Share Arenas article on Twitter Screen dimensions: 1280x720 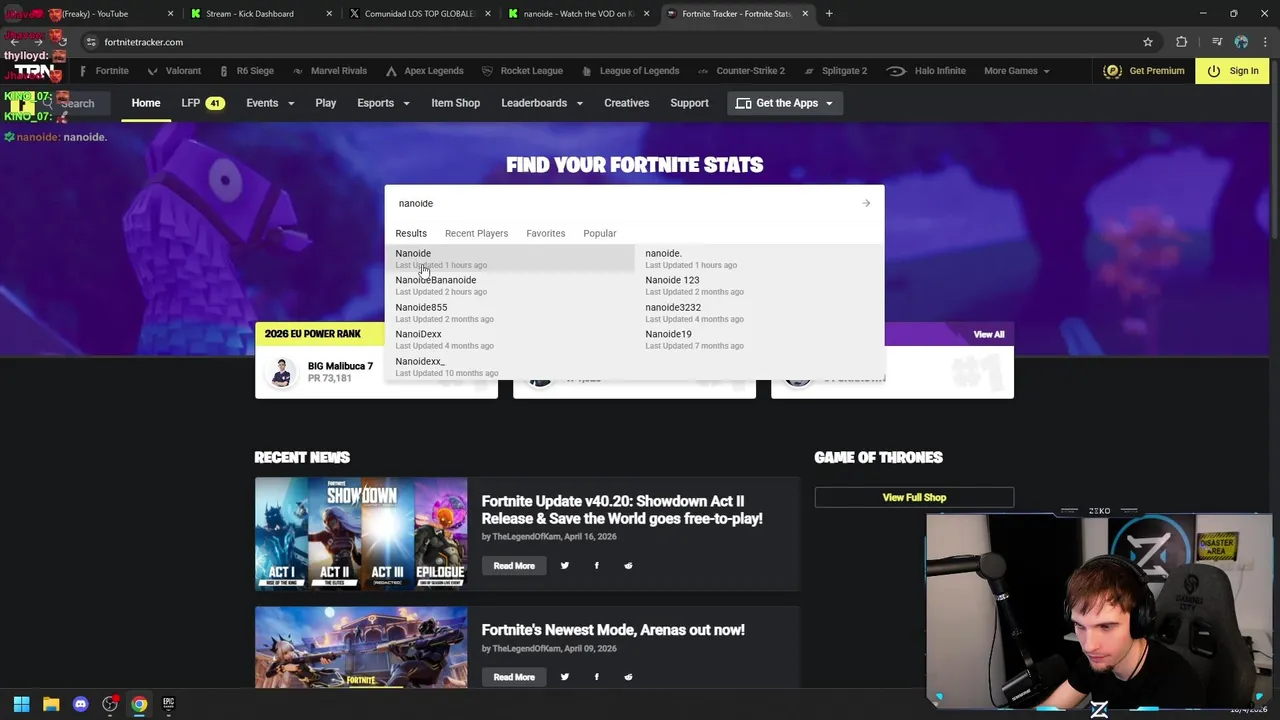(x=565, y=677)
